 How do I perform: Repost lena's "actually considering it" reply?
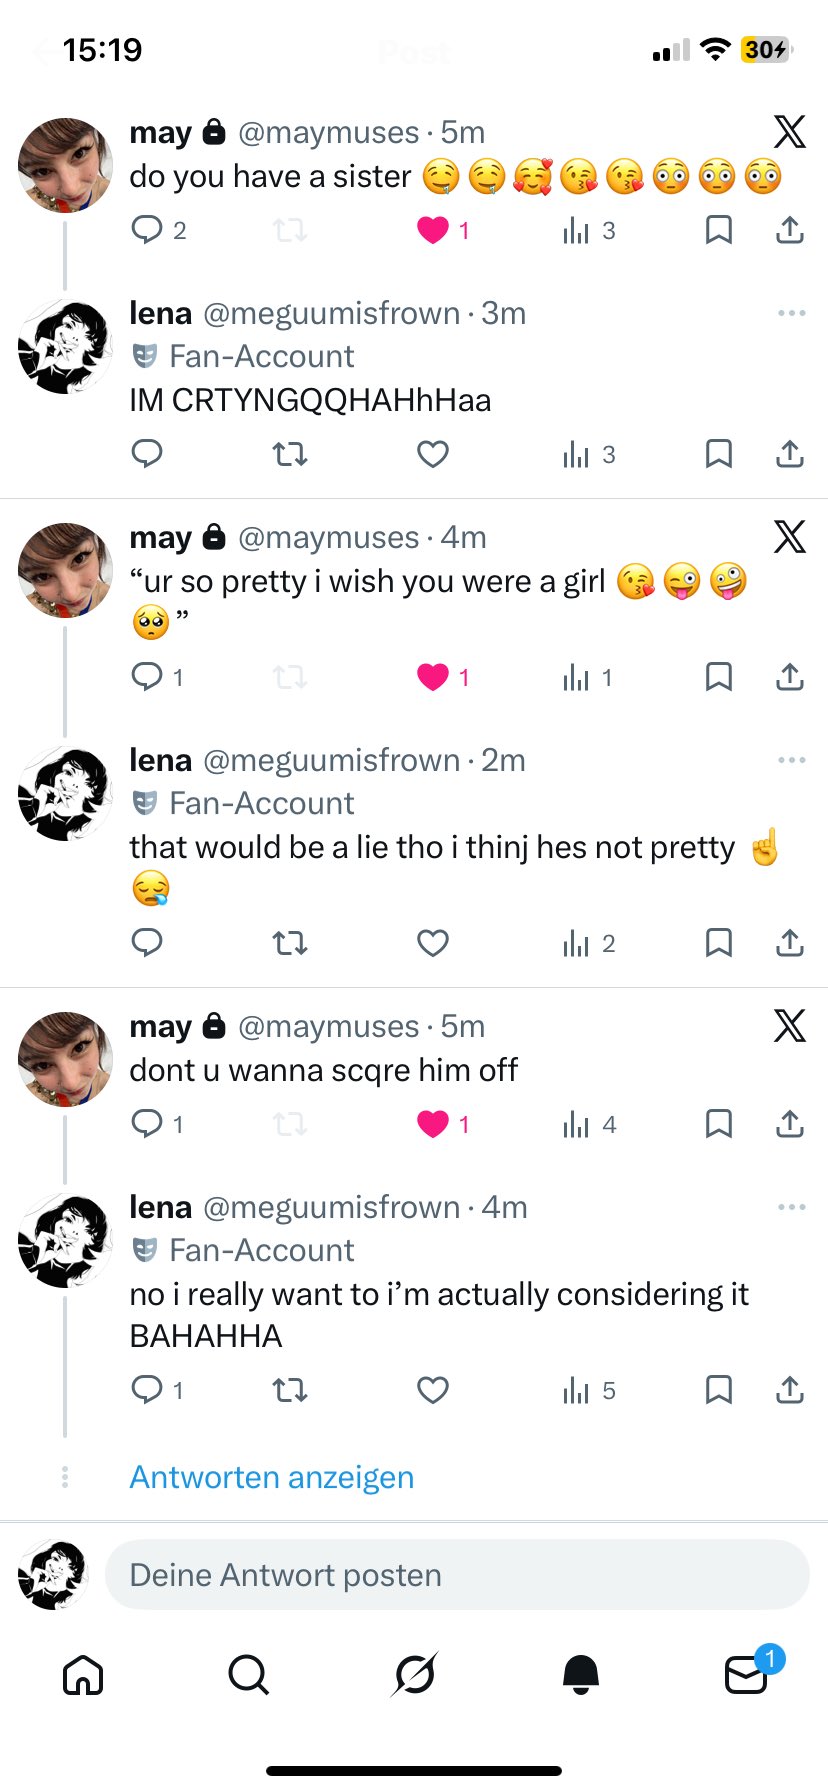290,1390
